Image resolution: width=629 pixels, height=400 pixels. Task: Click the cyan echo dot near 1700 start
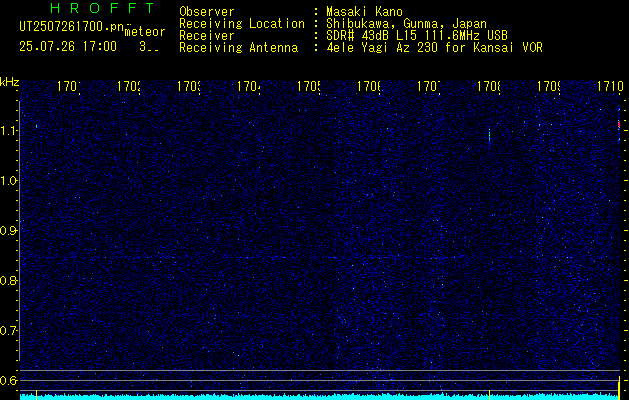click(37, 126)
